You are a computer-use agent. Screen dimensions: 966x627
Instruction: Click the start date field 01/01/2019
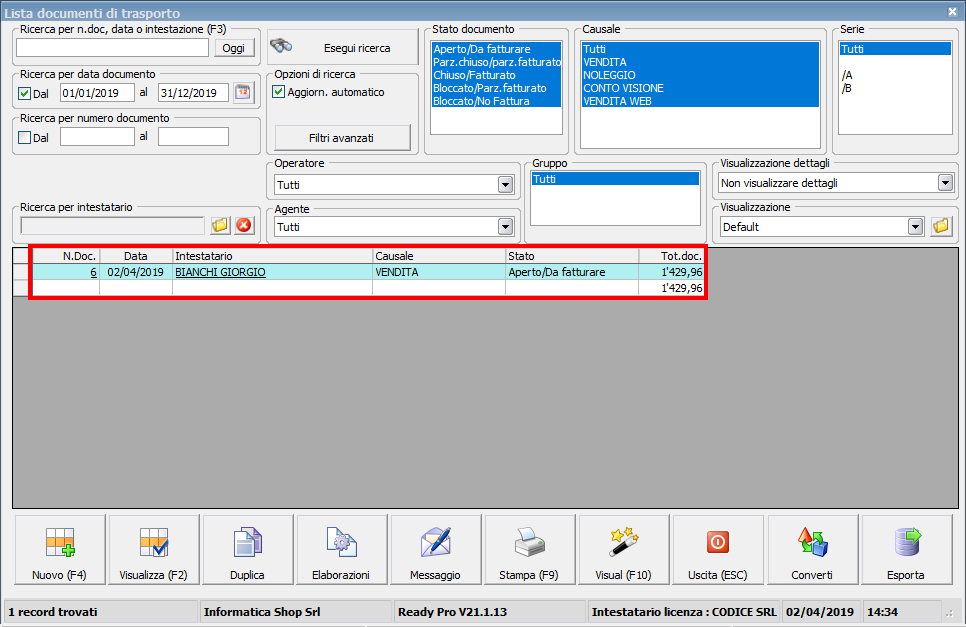(97, 93)
